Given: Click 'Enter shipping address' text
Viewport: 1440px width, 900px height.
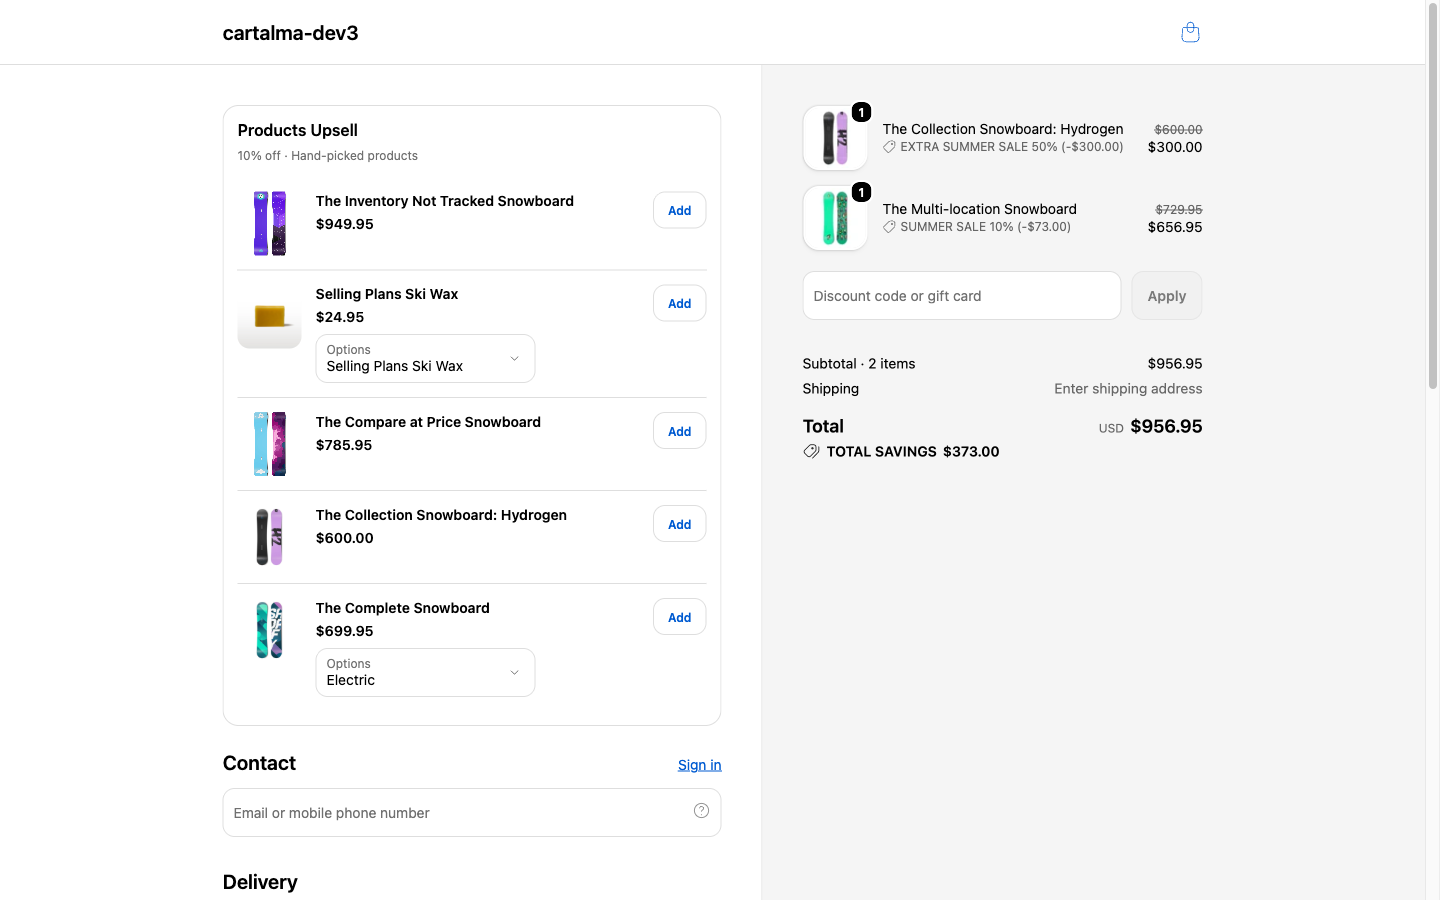Looking at the screenshot, I should [x=1128, y=389].
